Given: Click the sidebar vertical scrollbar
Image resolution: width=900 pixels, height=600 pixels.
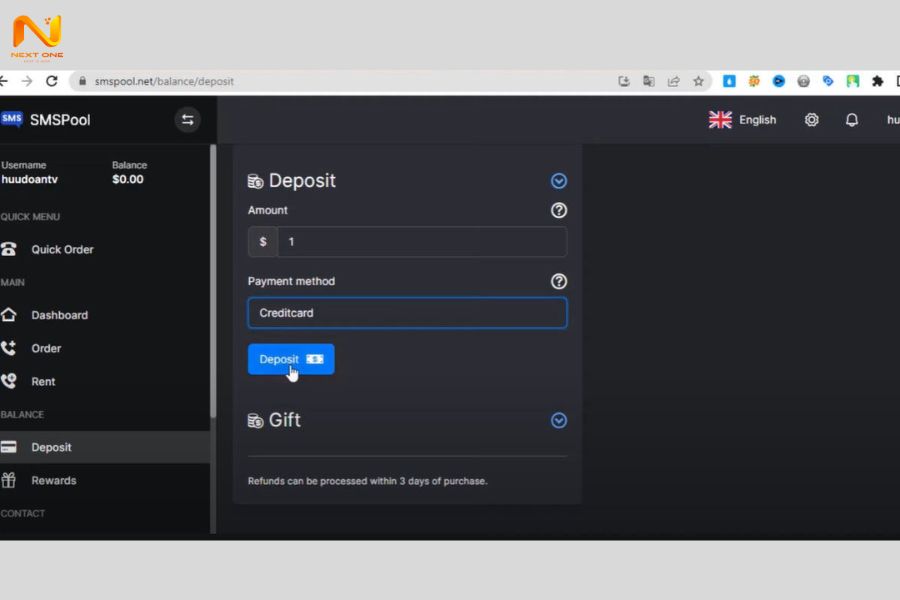Looking at the screenshot, I should tap(213, 280).
